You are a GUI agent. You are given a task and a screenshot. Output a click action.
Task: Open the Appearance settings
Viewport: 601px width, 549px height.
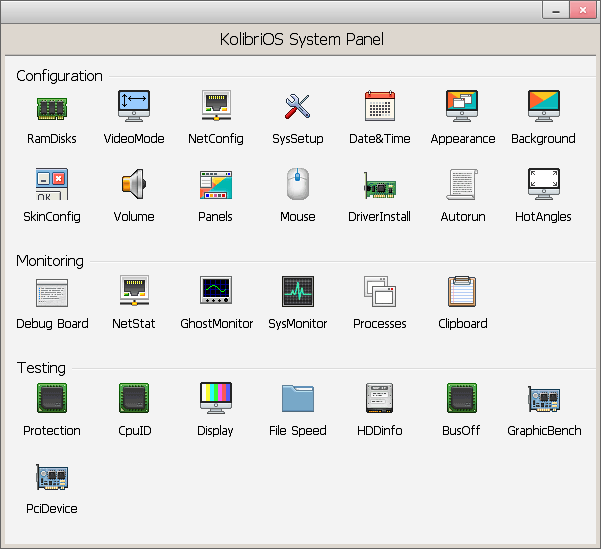coord(462,106)
